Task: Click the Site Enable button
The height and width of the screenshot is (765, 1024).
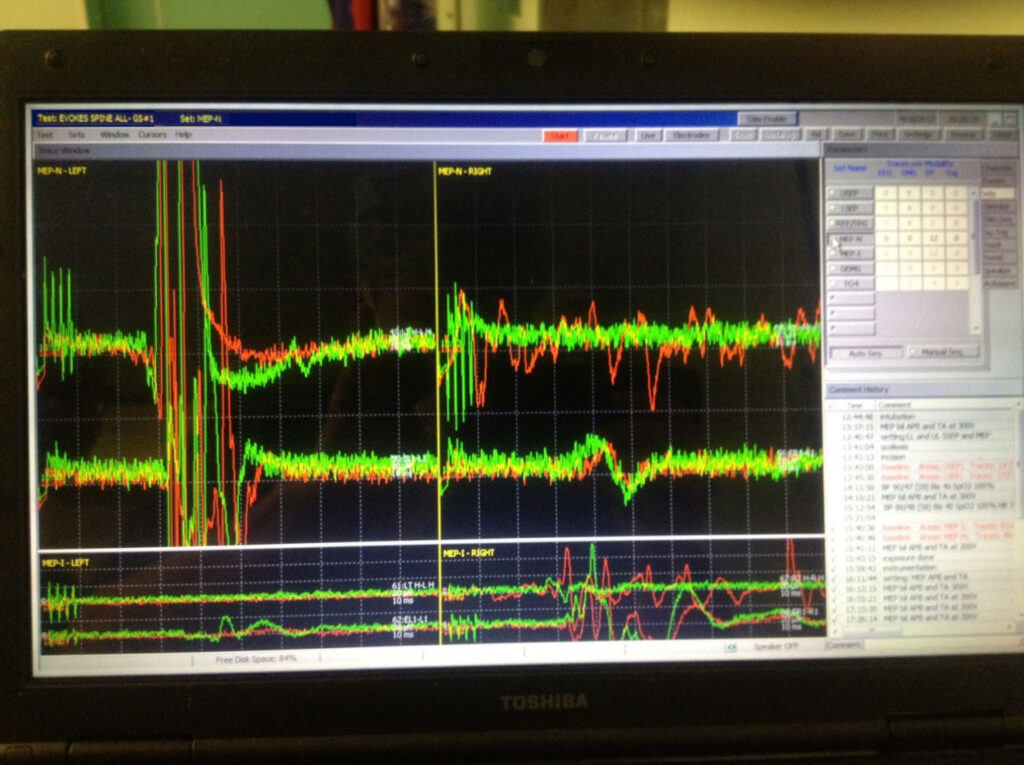Action: pos(768,119)
